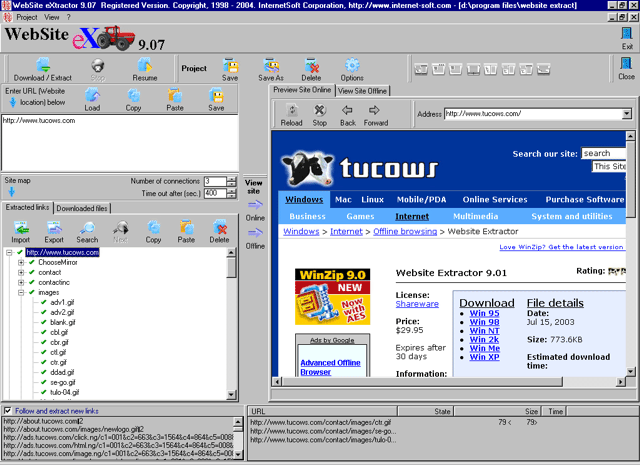Delete the project using toolbar icon

click(311, 69)
